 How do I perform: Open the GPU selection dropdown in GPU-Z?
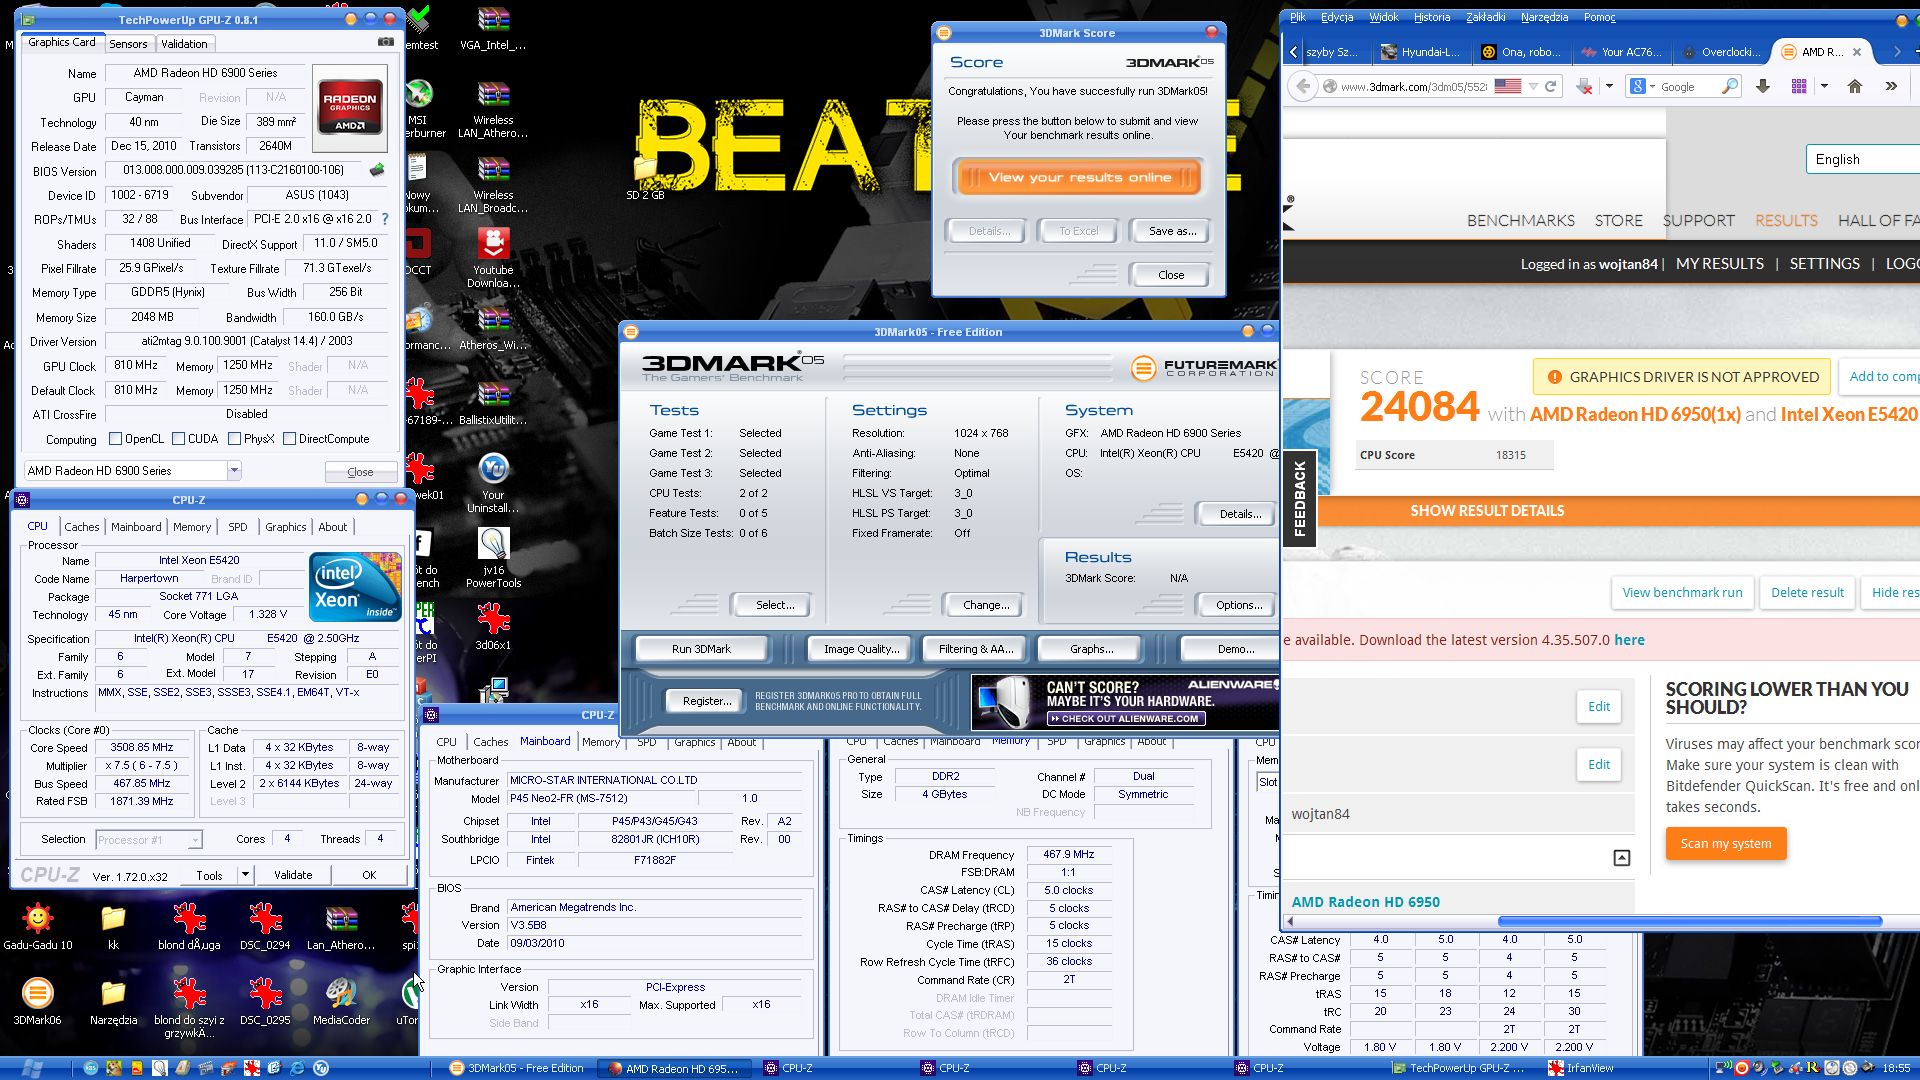[234, 470]
